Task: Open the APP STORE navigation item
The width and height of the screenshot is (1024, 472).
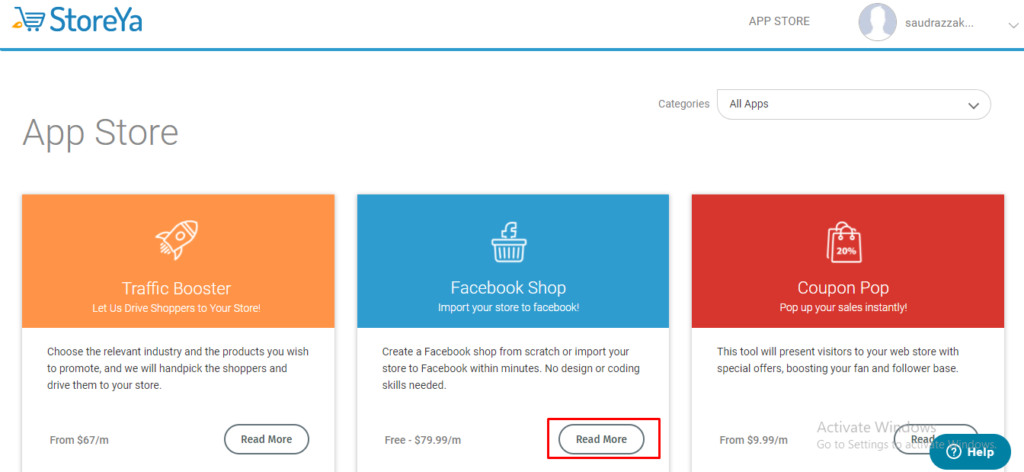Action: (x=779, y=22)
